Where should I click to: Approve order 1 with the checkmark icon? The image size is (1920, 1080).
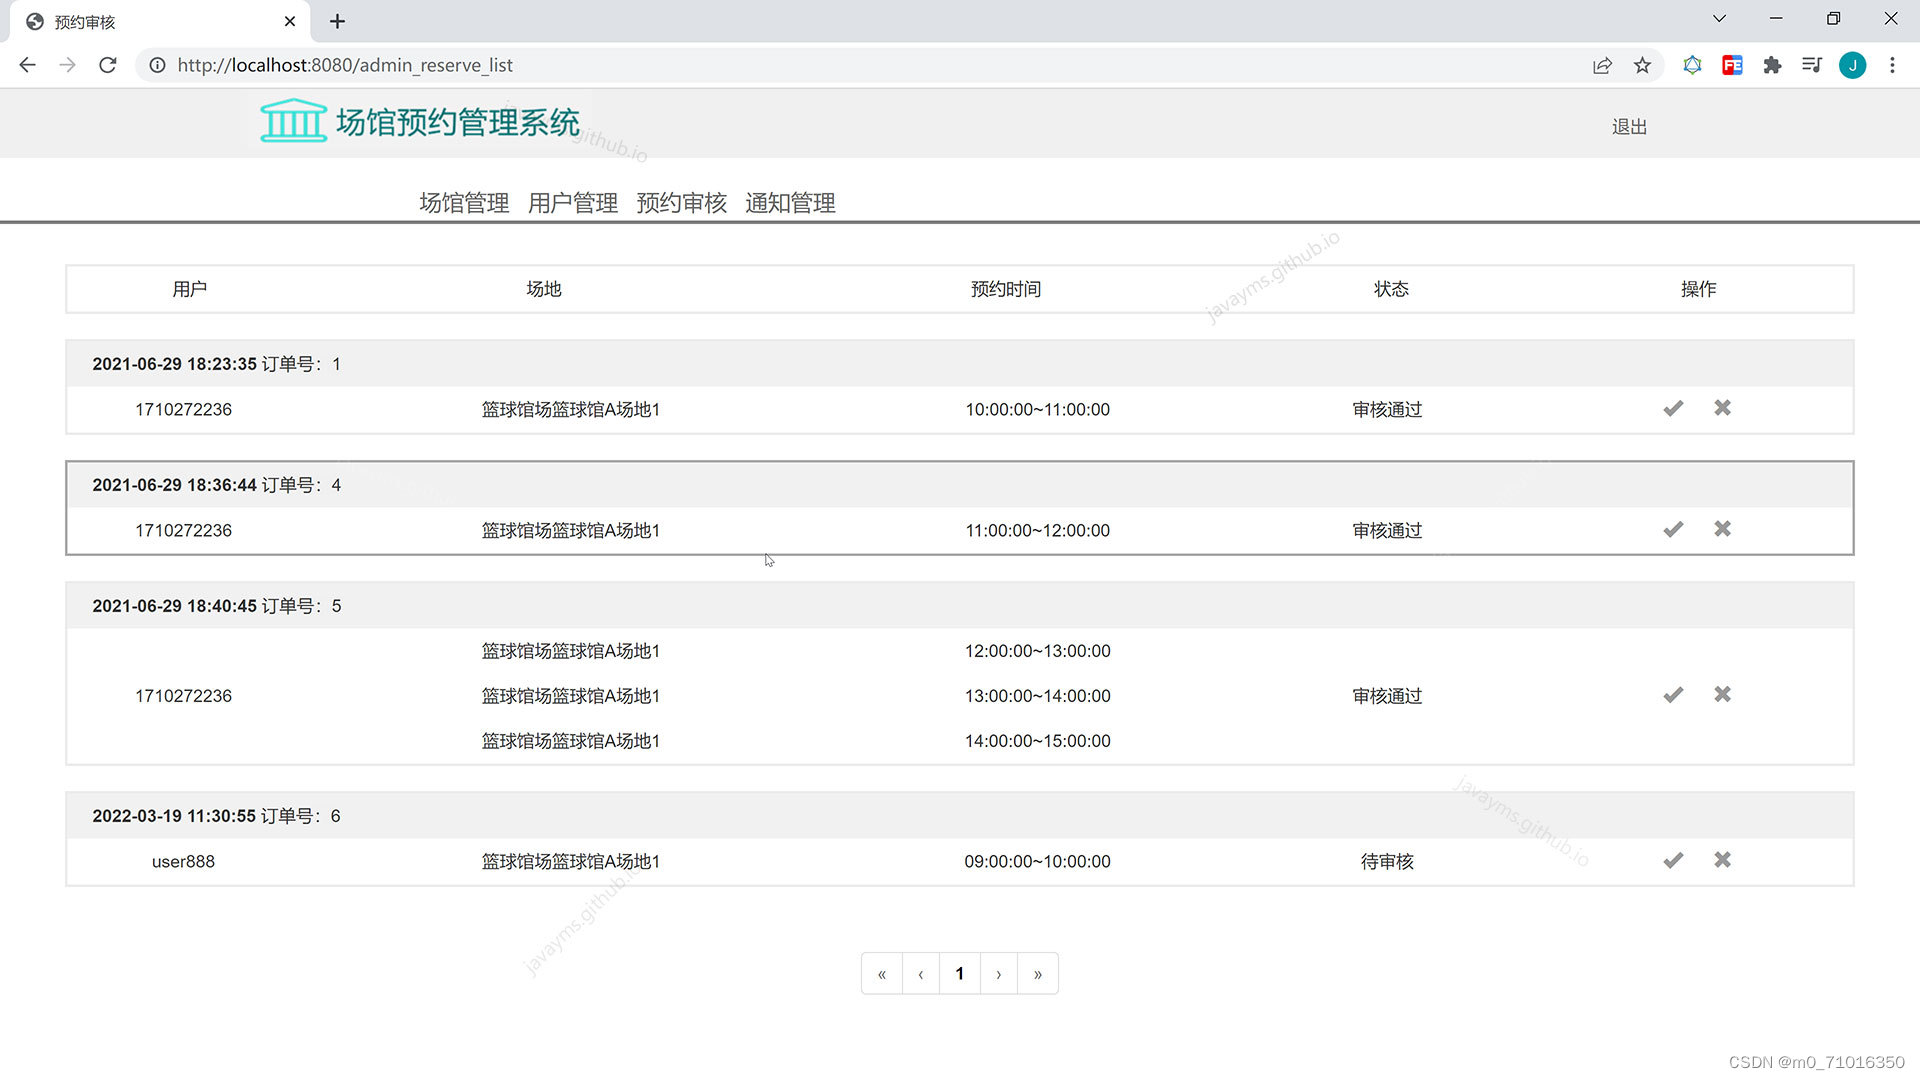[x=1673, y=408]
